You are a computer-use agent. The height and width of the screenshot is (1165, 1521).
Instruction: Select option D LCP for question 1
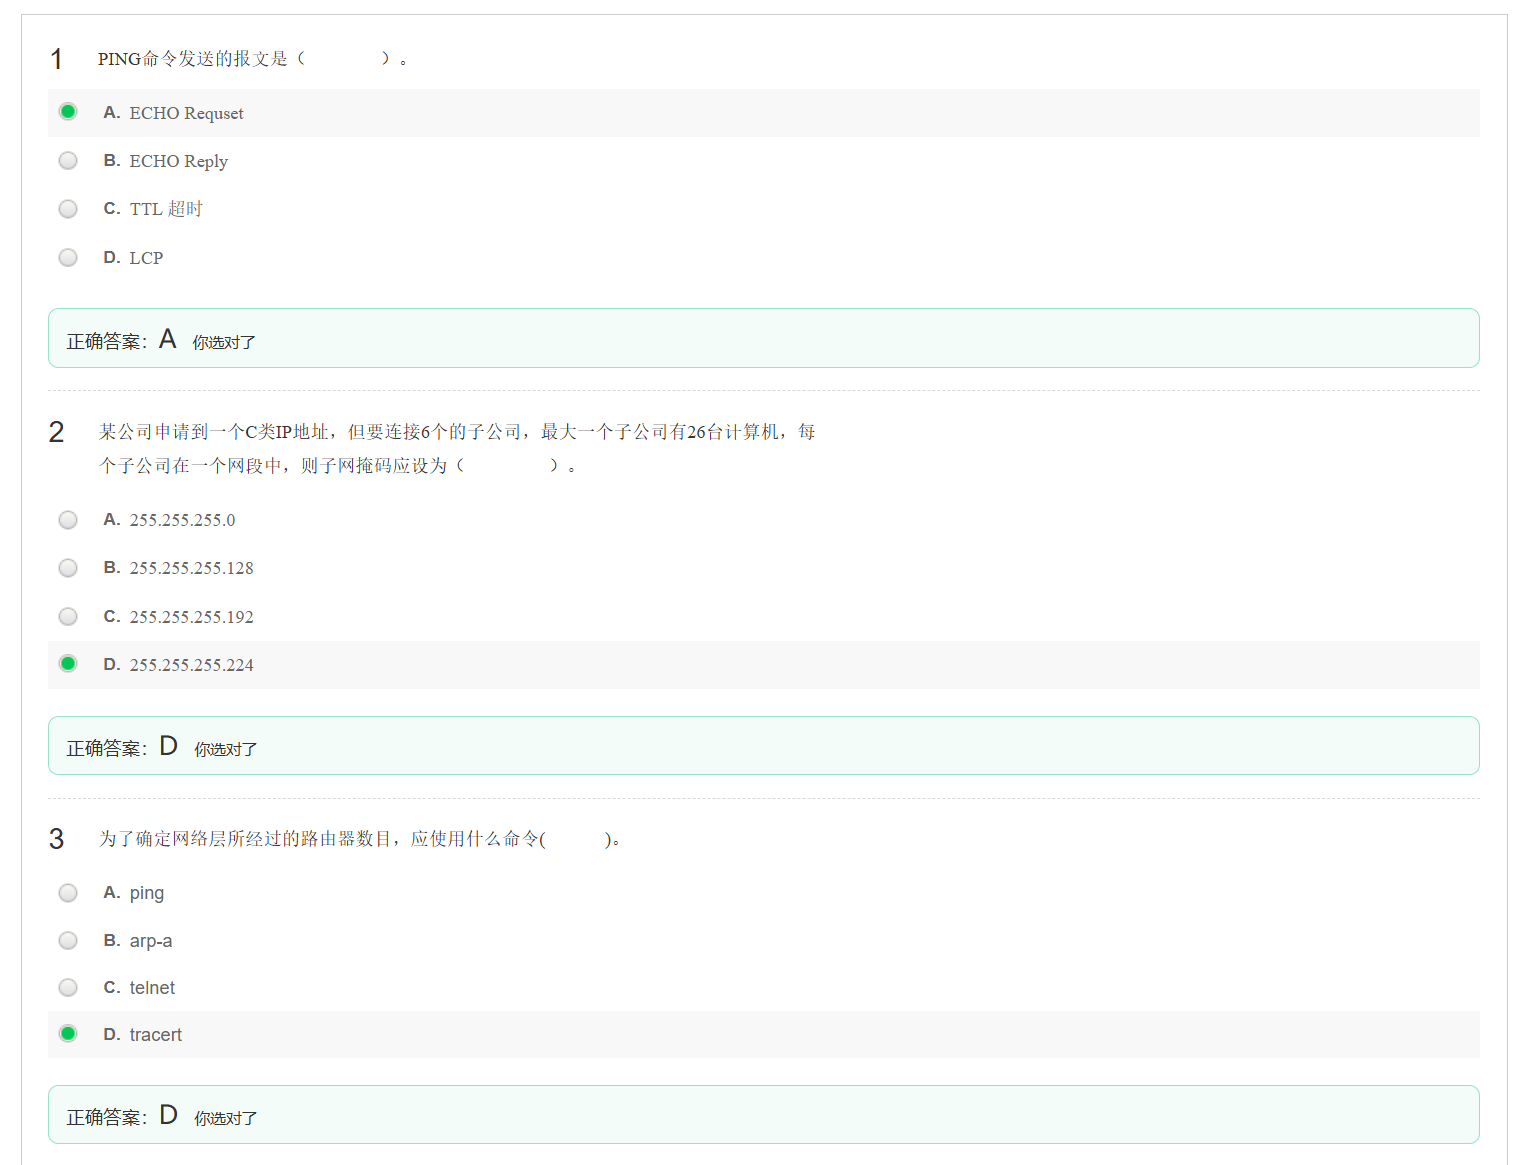pos(67,257)
